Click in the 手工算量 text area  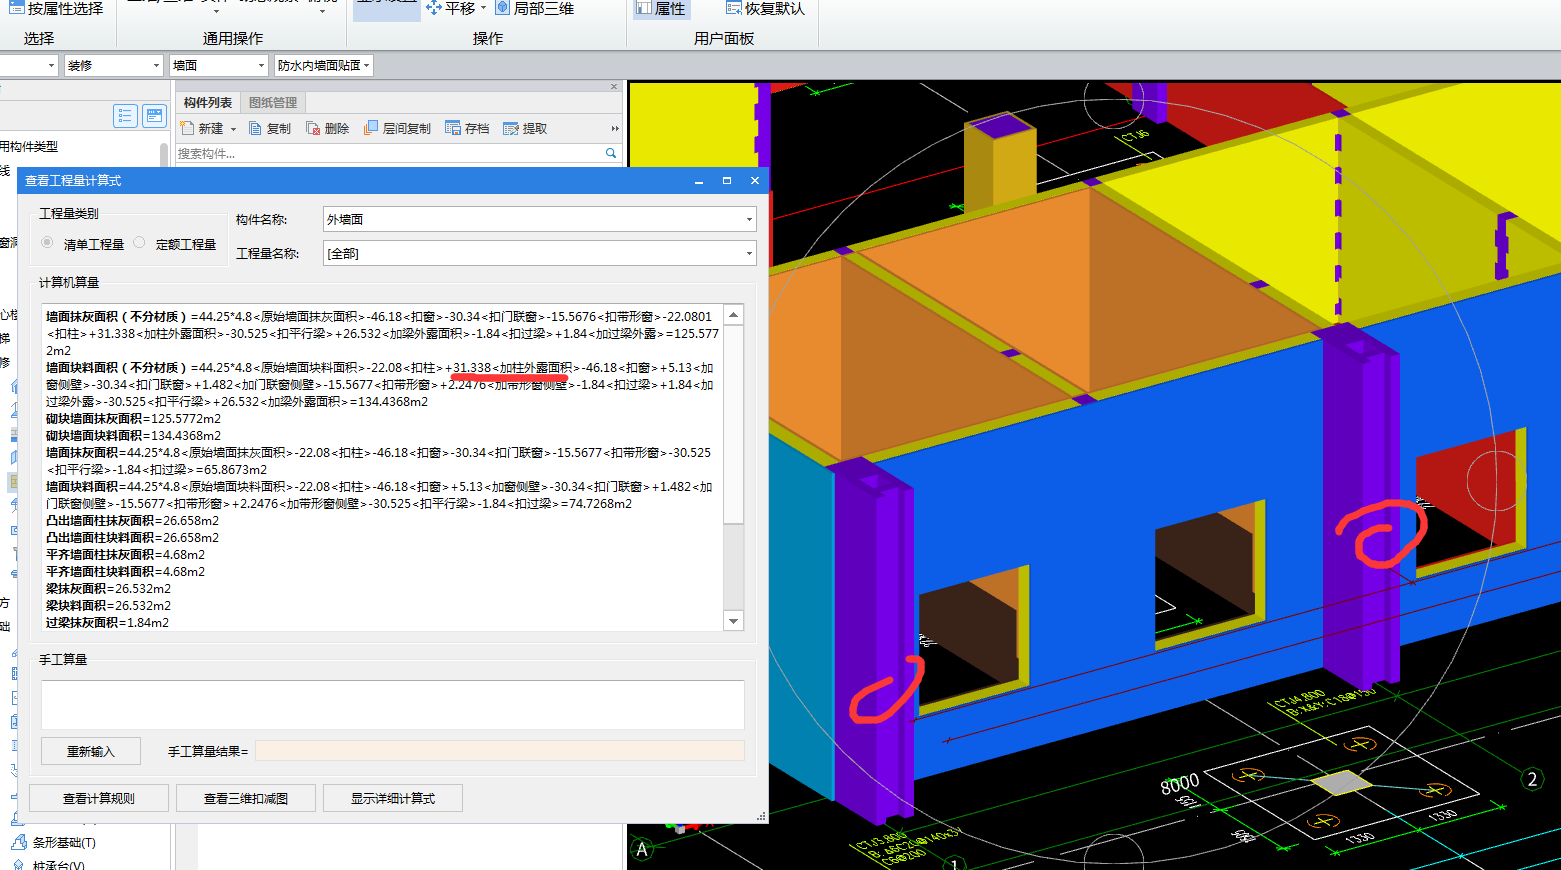393,705
